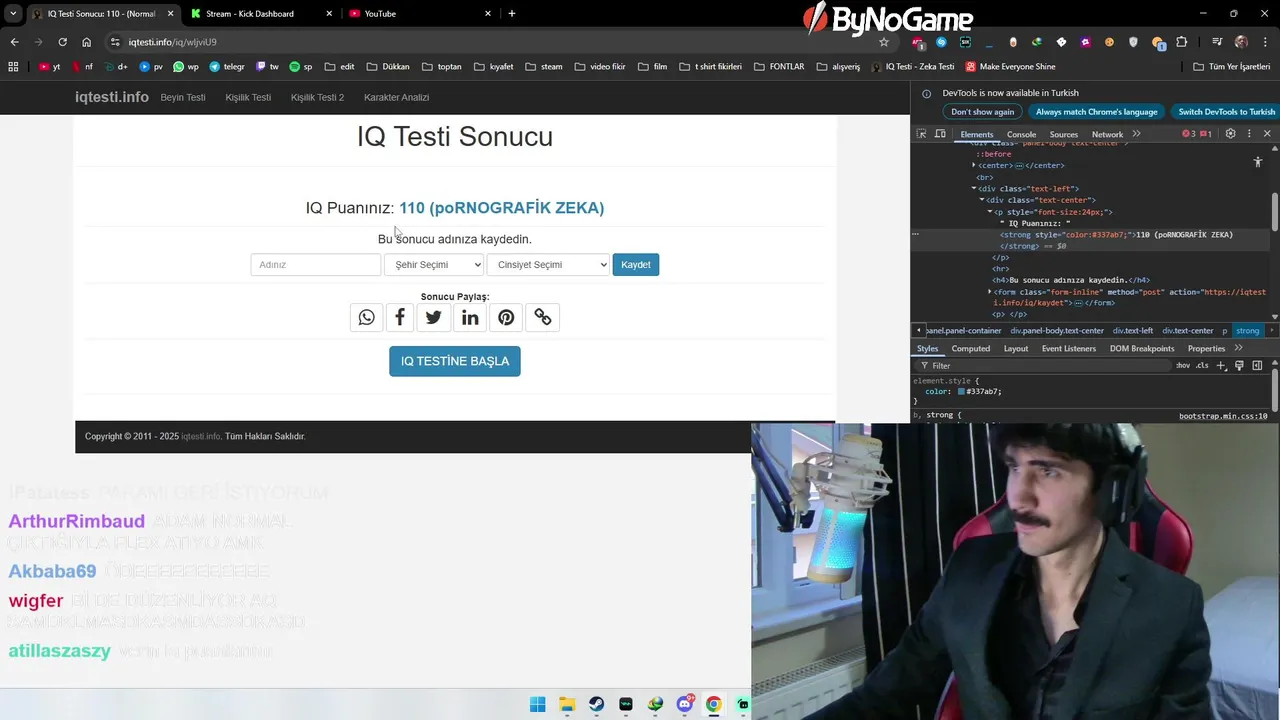
Task: Open FONTLAR bookmarks folder
Action: pos(779,66)
